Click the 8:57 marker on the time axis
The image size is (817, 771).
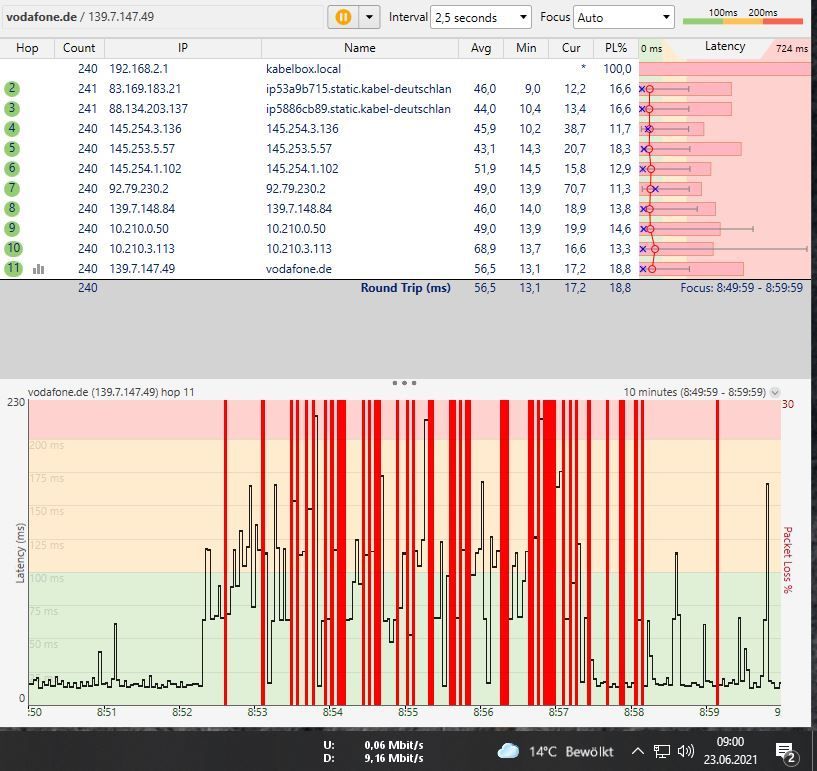(x=558, y=712)
